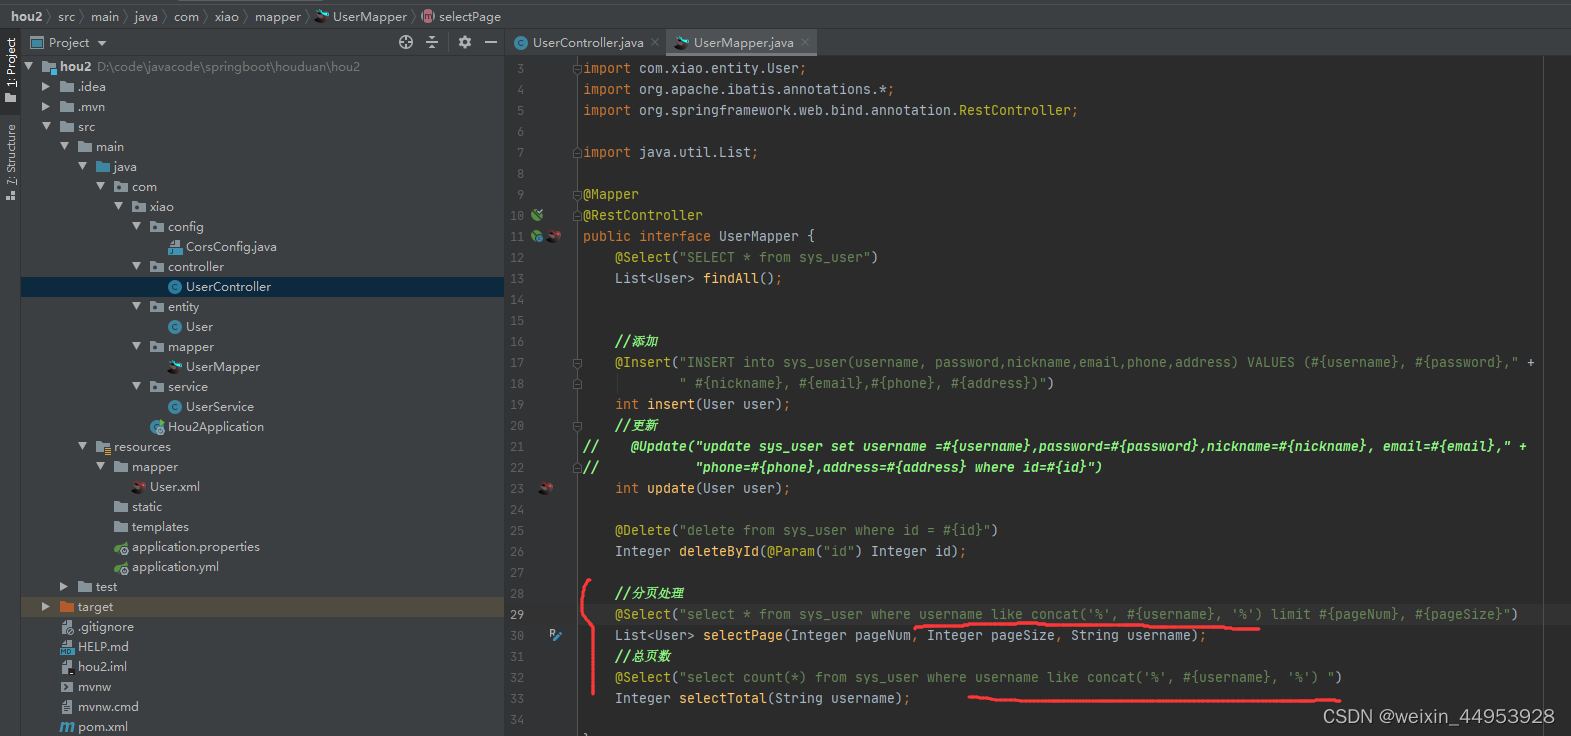The height and width of the screenshot is (736, 1571).
Task: Click the MyBatis gutter icon on line 23
Action: pyautogui.click(x=546, y=488)
